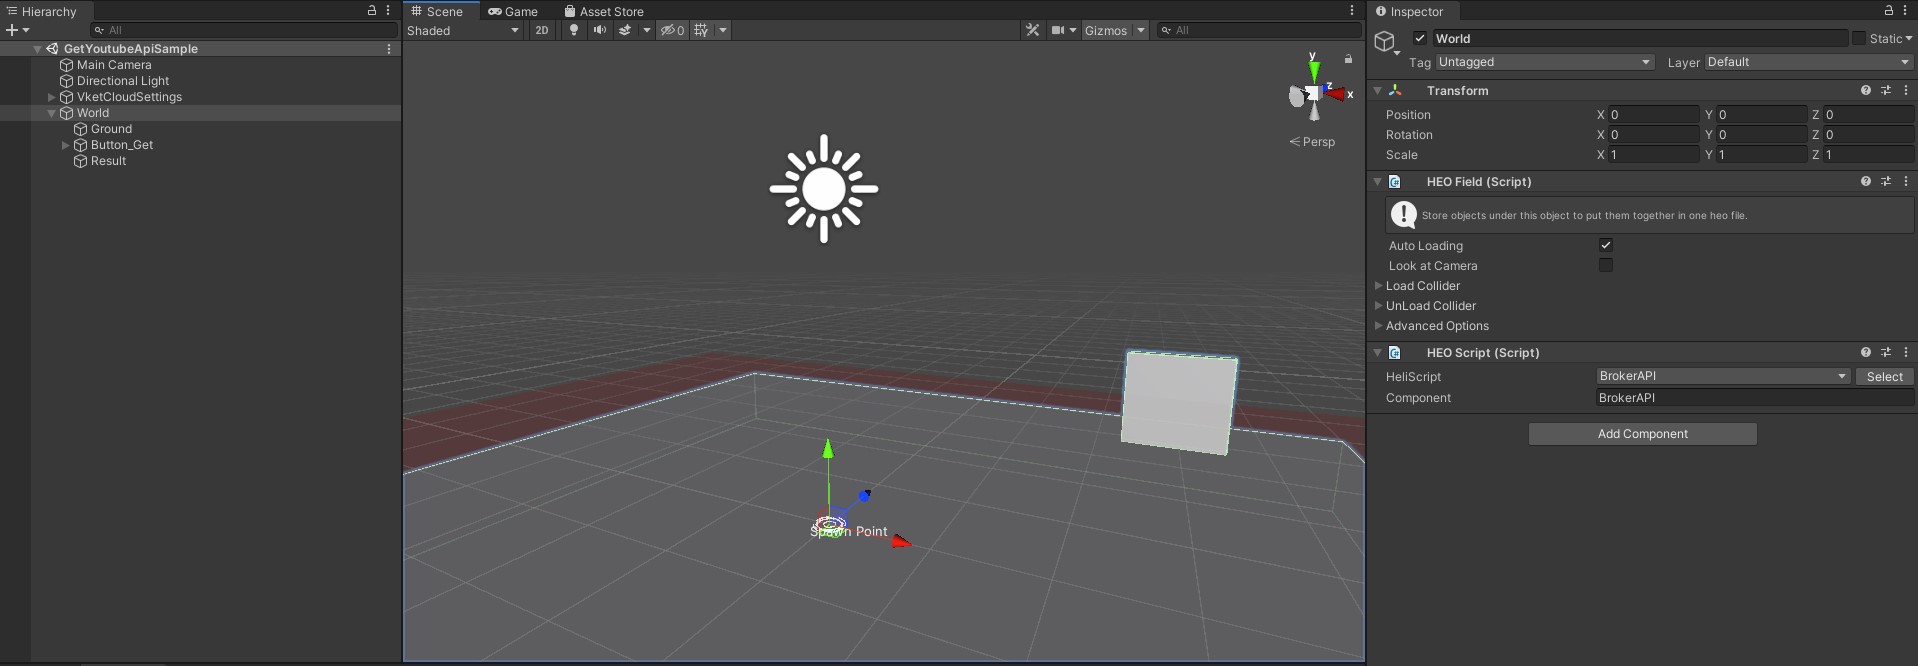Lock the Inspector panel with the padlock icon
The width and height of the screenshot is (1918, 666).
1889,10
